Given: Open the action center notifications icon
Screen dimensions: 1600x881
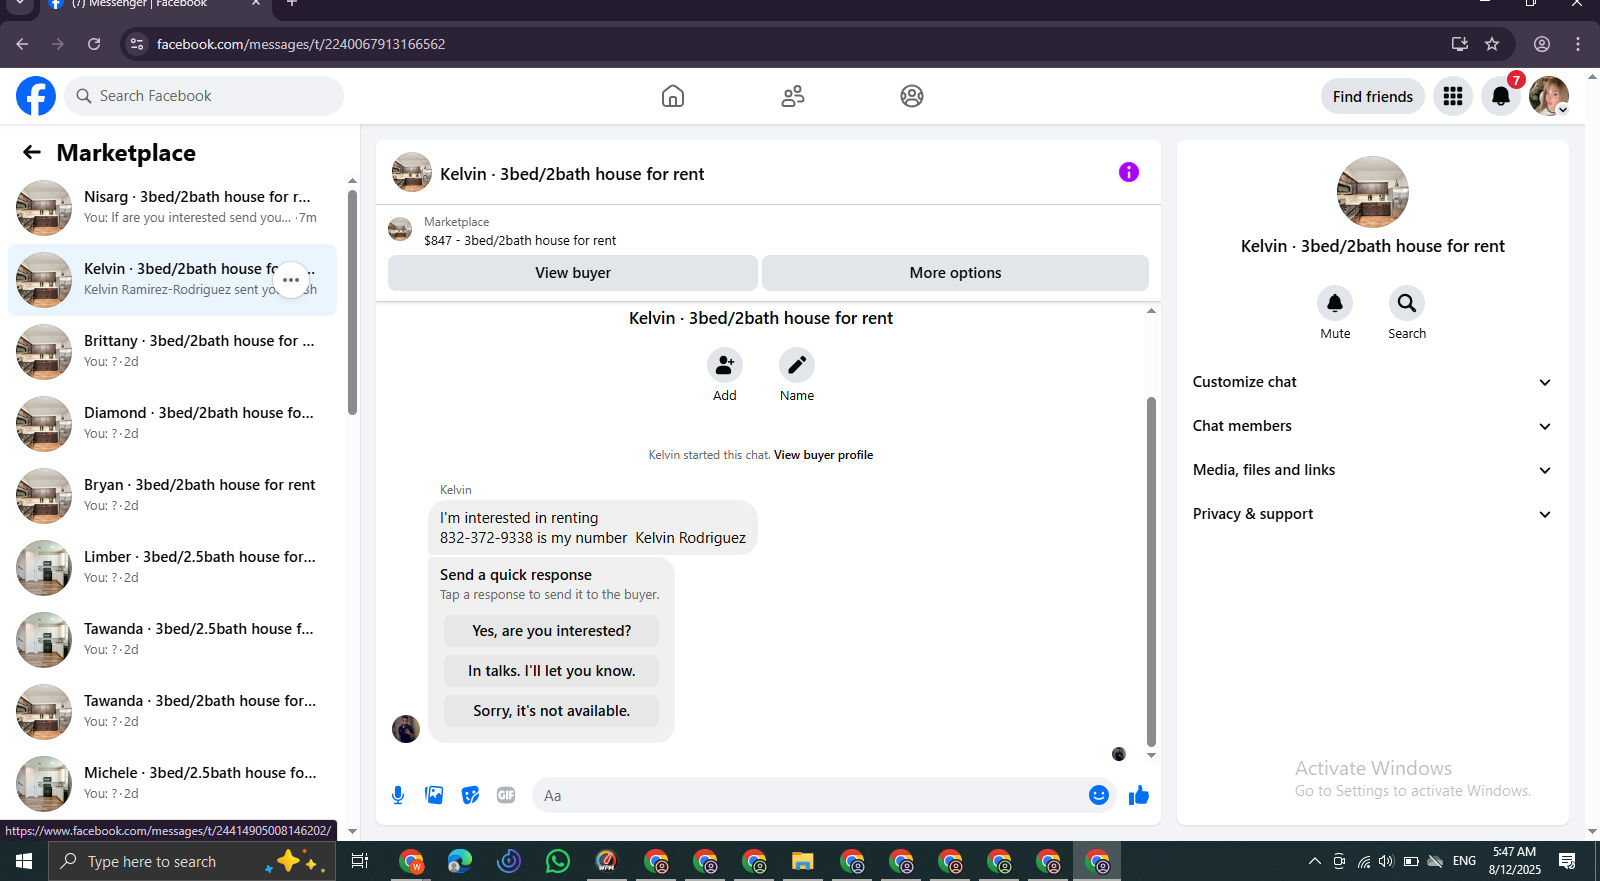Looking at the screenshot, I should point(1567,861).
